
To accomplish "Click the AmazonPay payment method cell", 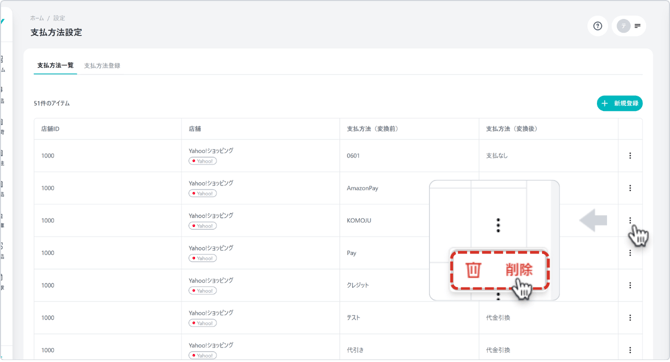I will 362,188.
